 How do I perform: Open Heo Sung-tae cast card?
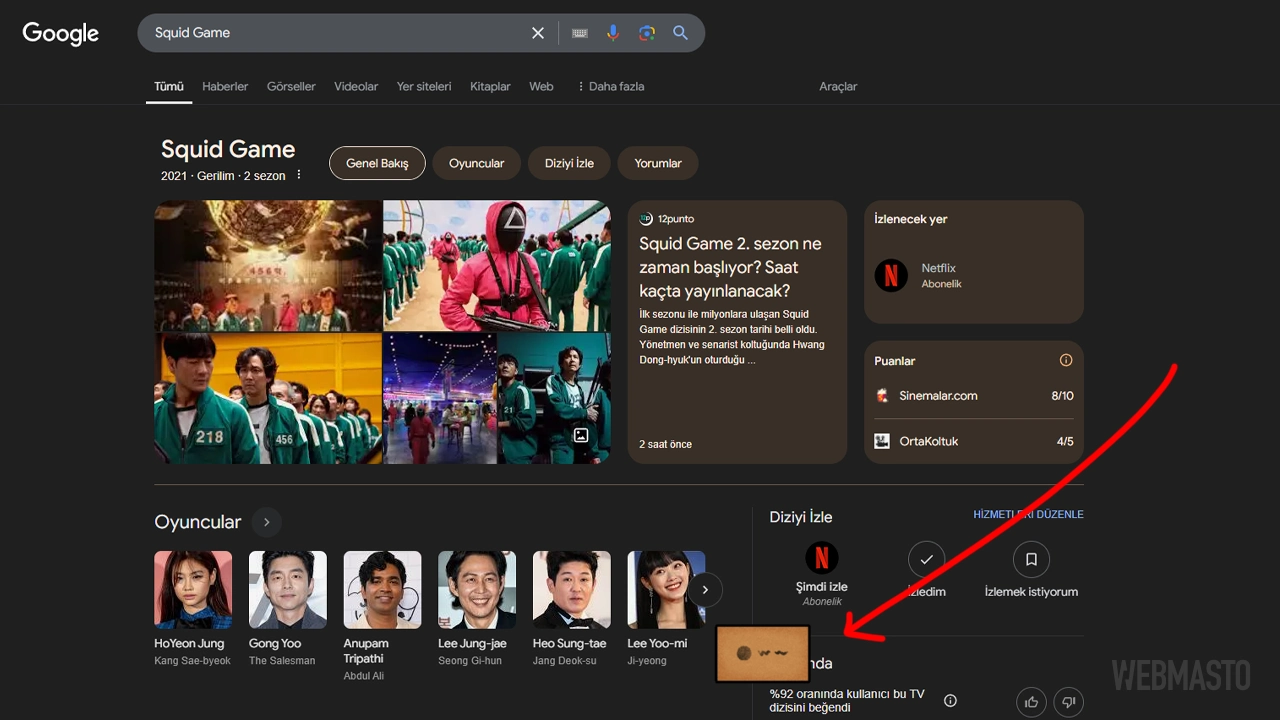[x=571, y=609]
